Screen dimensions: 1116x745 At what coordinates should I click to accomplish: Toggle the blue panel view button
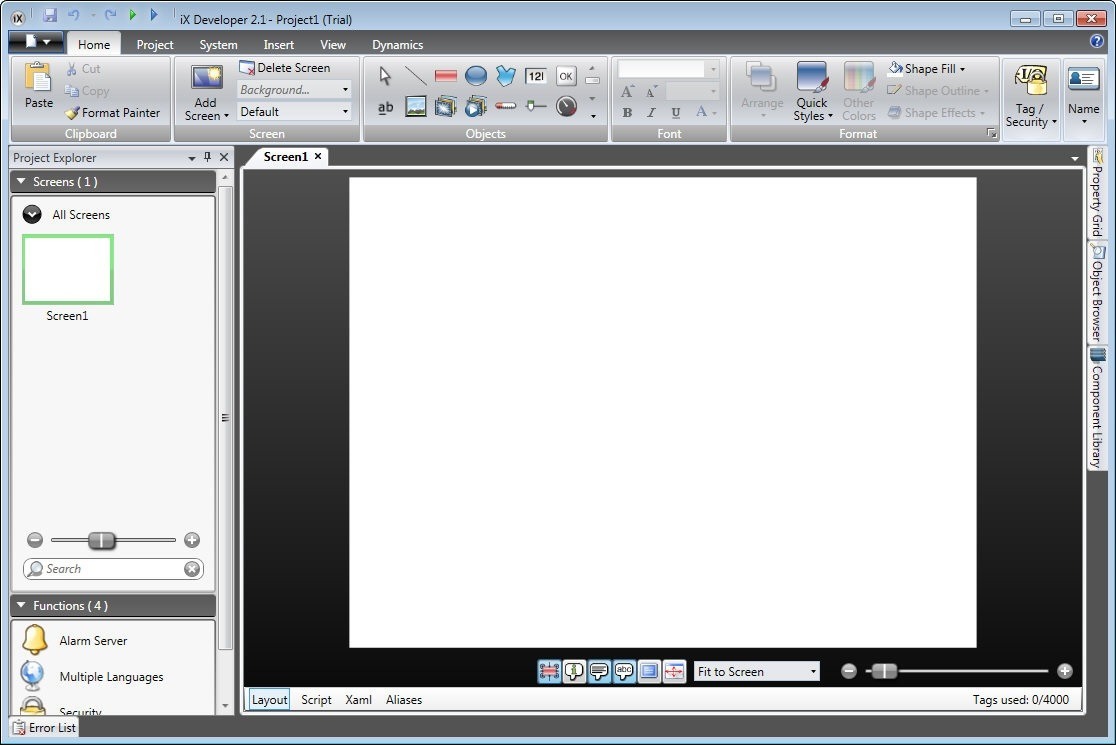coord(648,671)
